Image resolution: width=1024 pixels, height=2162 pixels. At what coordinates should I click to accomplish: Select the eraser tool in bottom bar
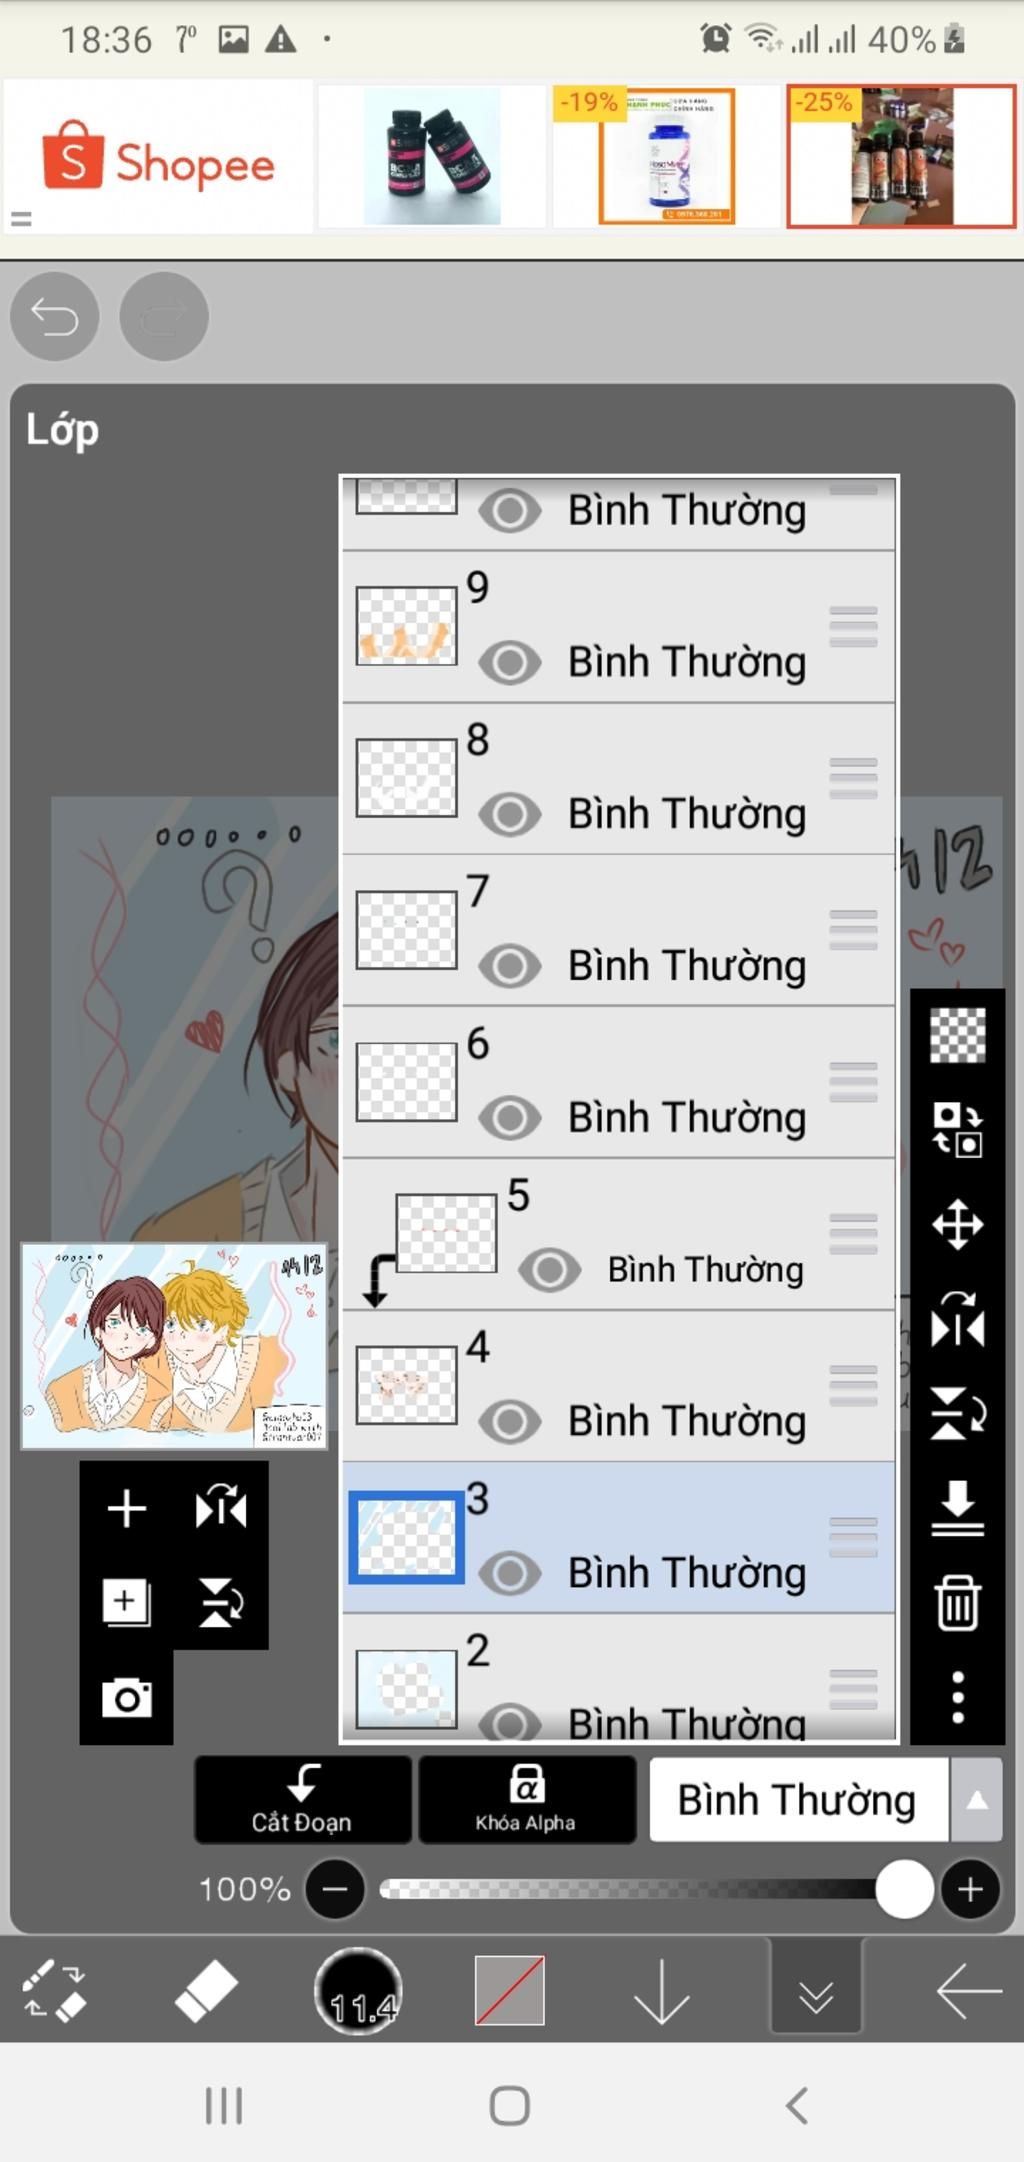tap(206, 1990)
